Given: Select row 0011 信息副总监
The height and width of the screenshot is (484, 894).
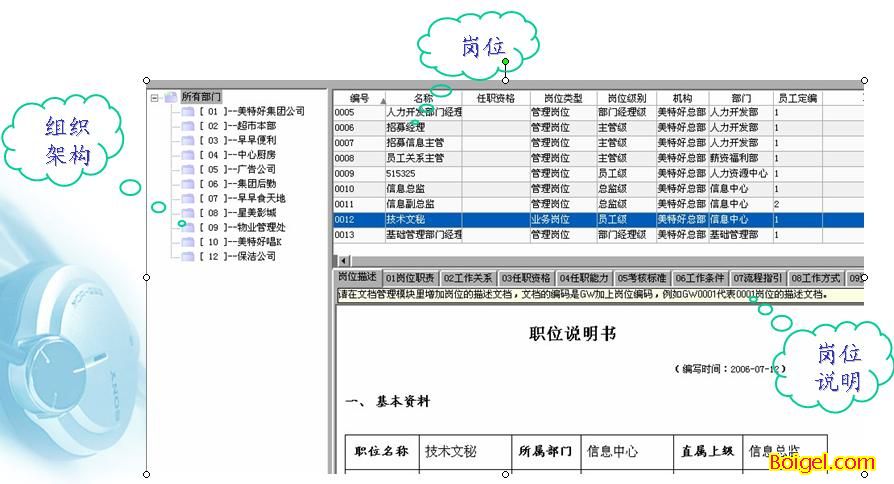Looking at the screenshot, I should pos(598,204).
